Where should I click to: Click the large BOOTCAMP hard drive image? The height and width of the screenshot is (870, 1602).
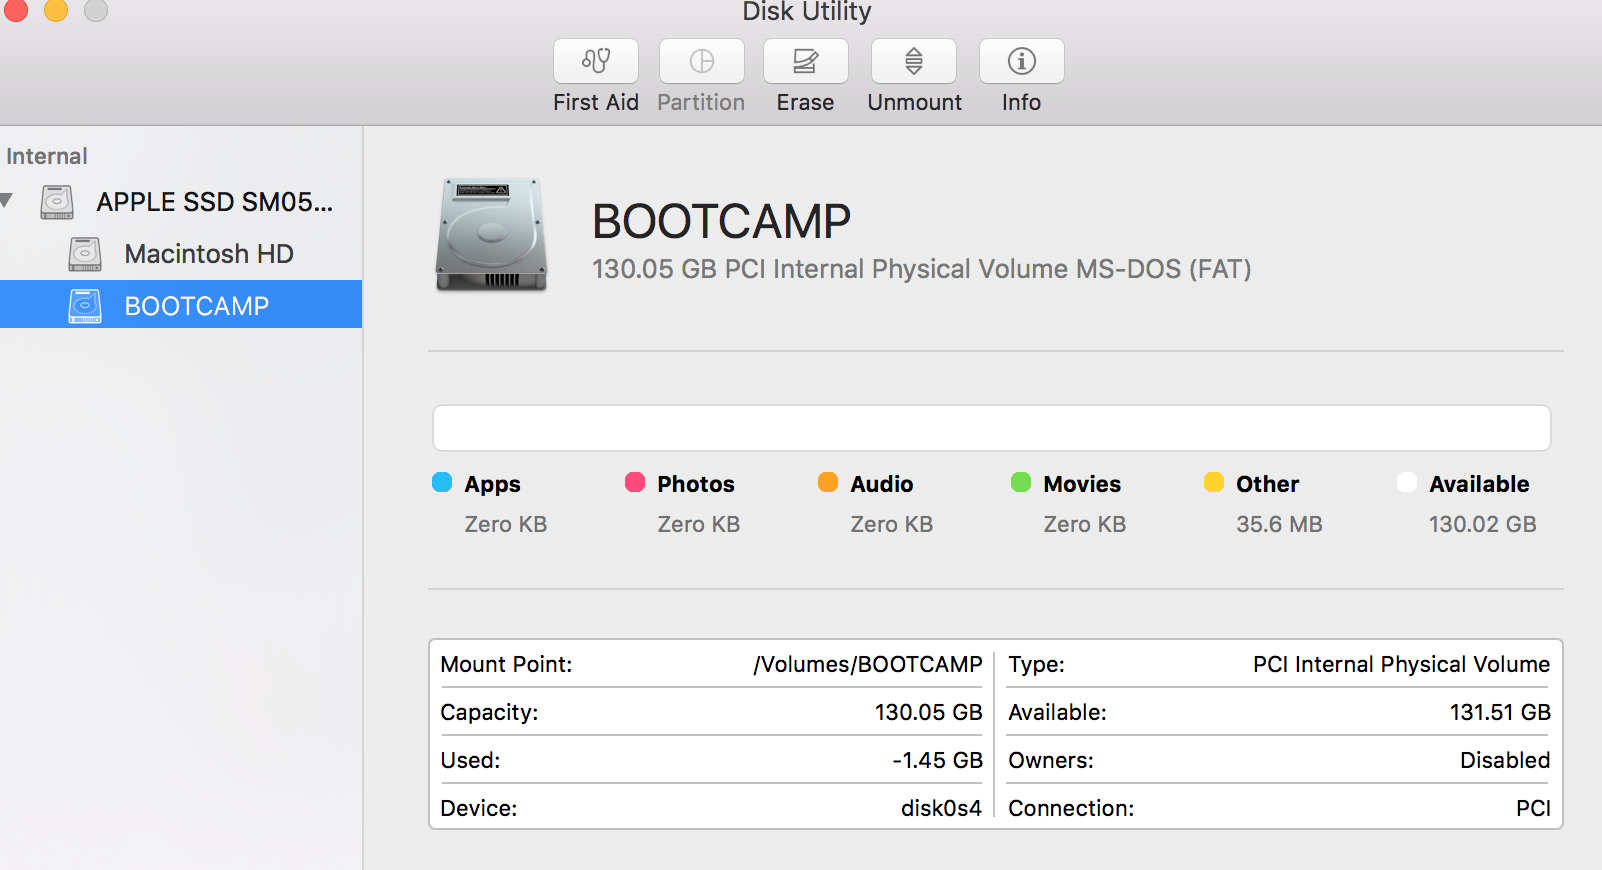tap(491, 235)
